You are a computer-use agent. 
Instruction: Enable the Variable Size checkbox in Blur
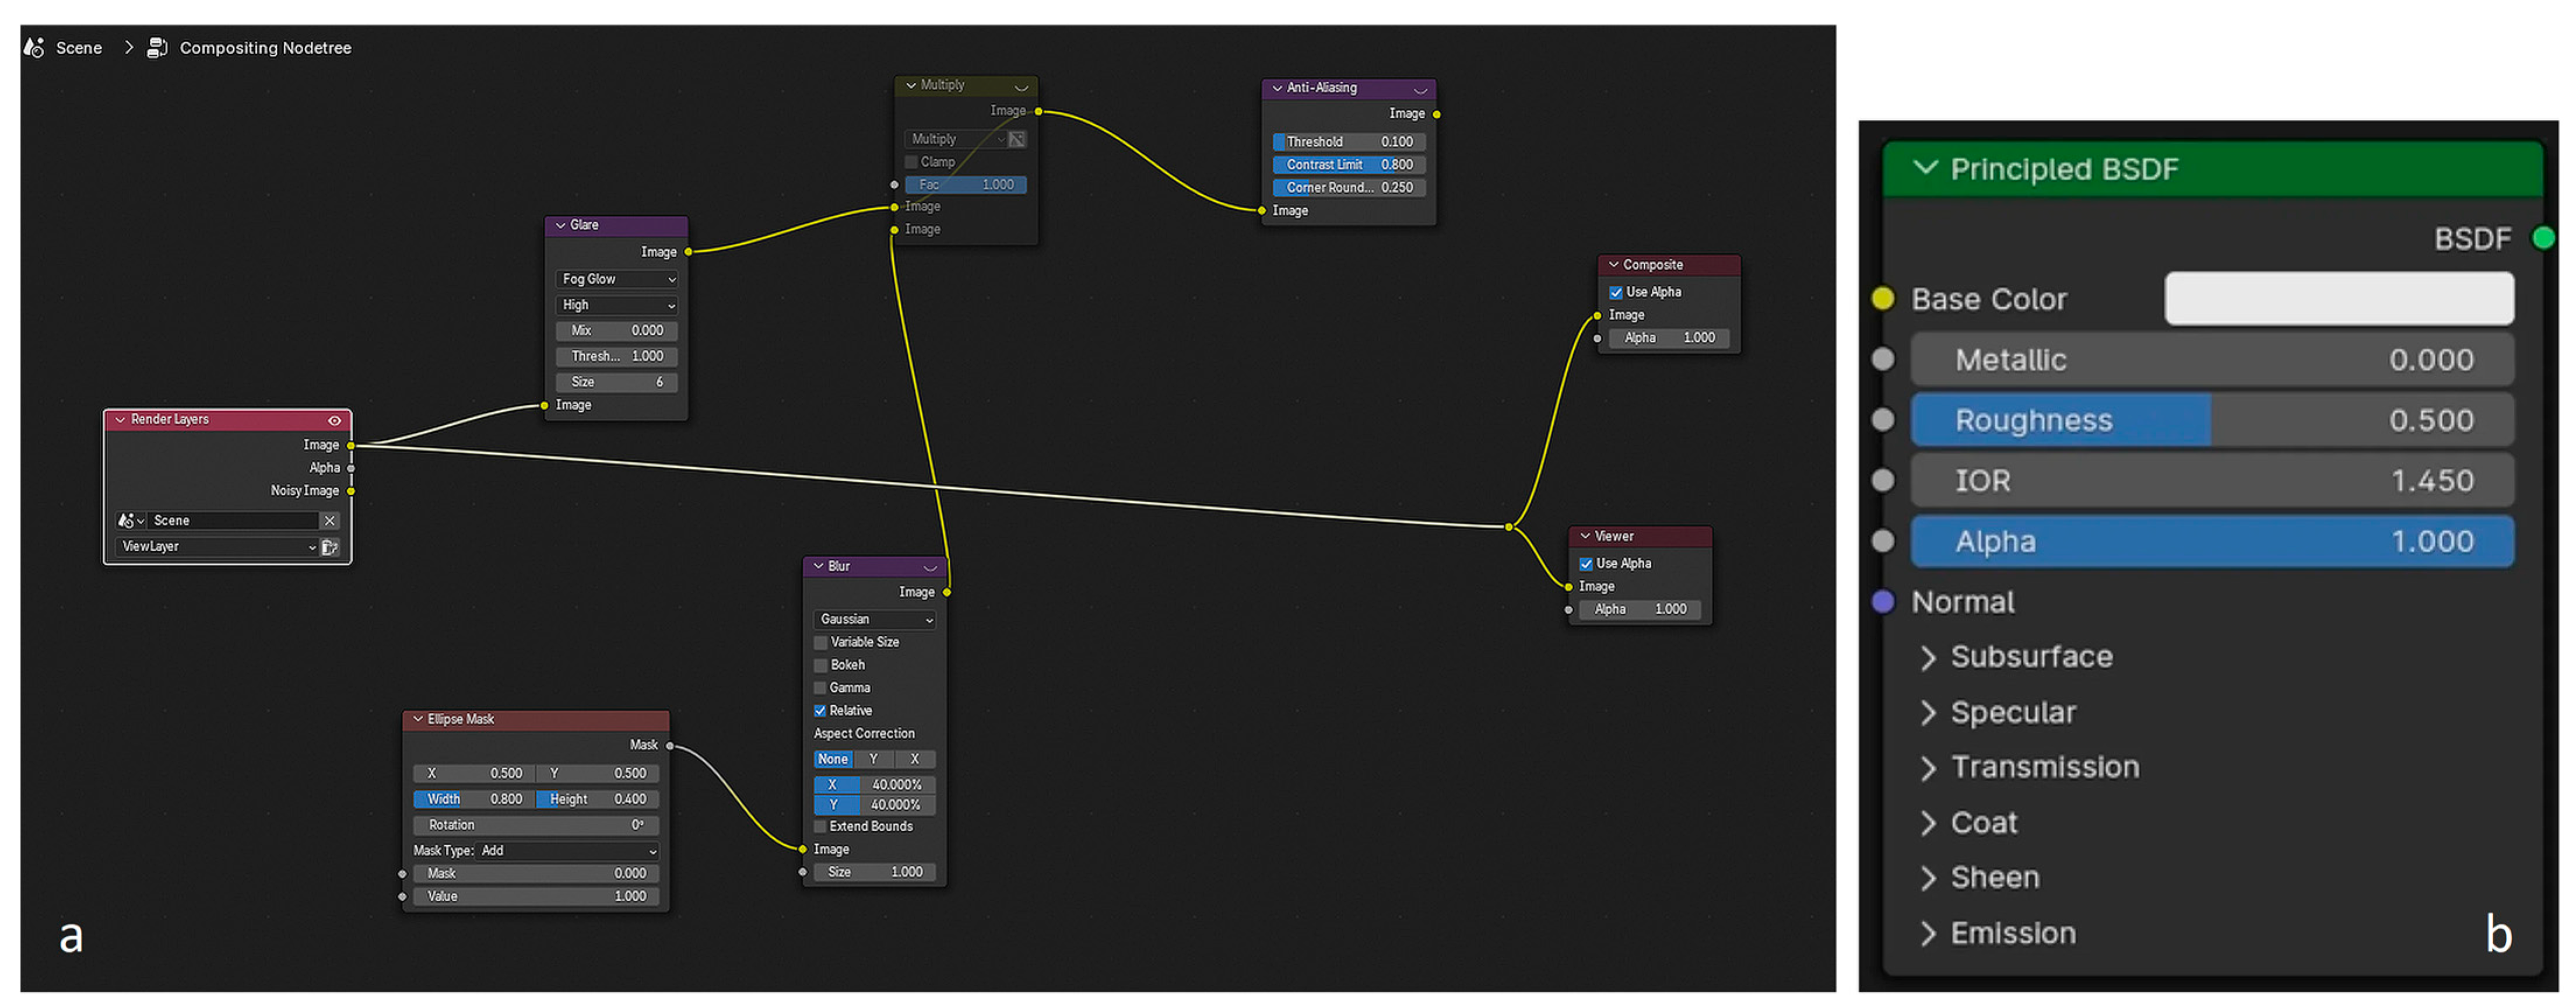(821, 642)
